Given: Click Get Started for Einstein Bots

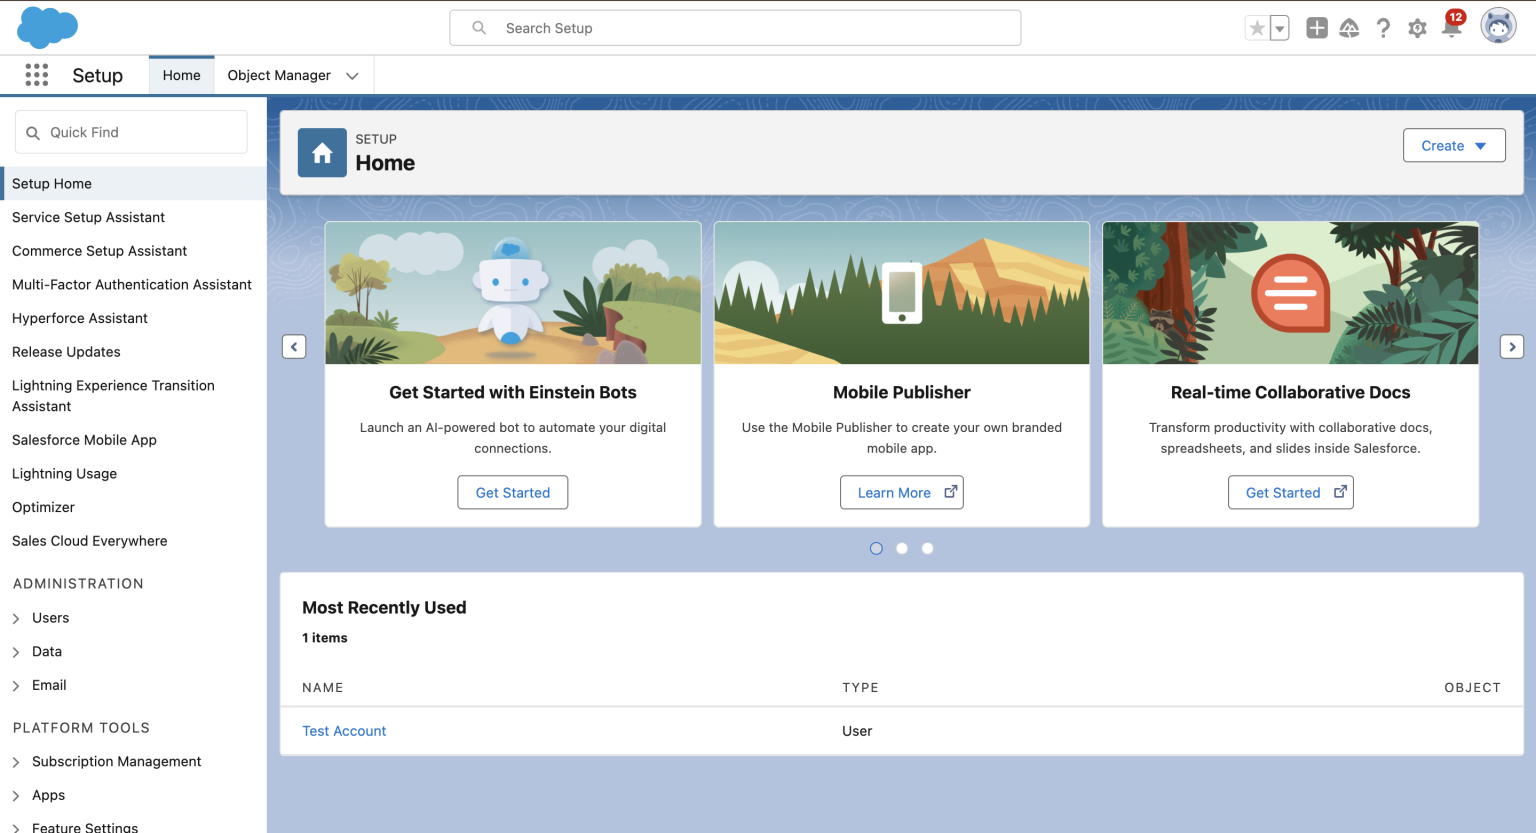Looking at the screenshot, I should point(512,492).
